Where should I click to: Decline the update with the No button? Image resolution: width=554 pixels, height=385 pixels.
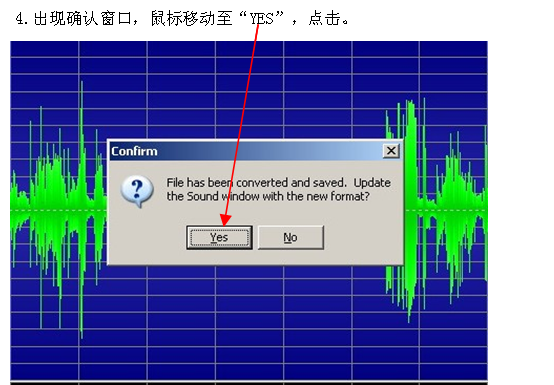click(x=291, y=238)
